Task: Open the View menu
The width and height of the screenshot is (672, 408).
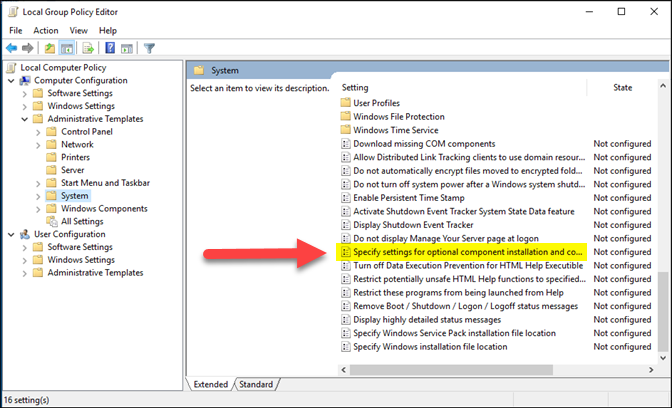Action: (79, 30)
